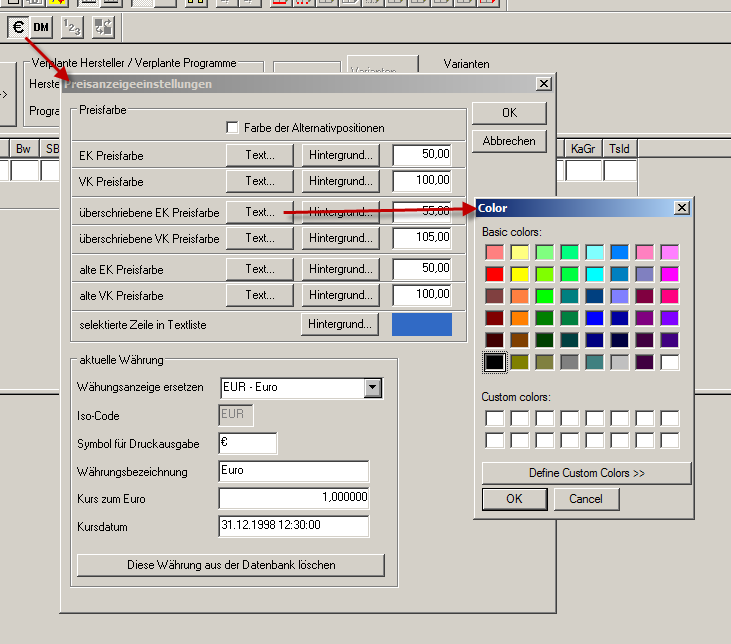Image resolution: width=731 pixels, height=644 pixels.
Task: Enable Farbe der Alternativpositionen checkbox
Action: (233, 128)
